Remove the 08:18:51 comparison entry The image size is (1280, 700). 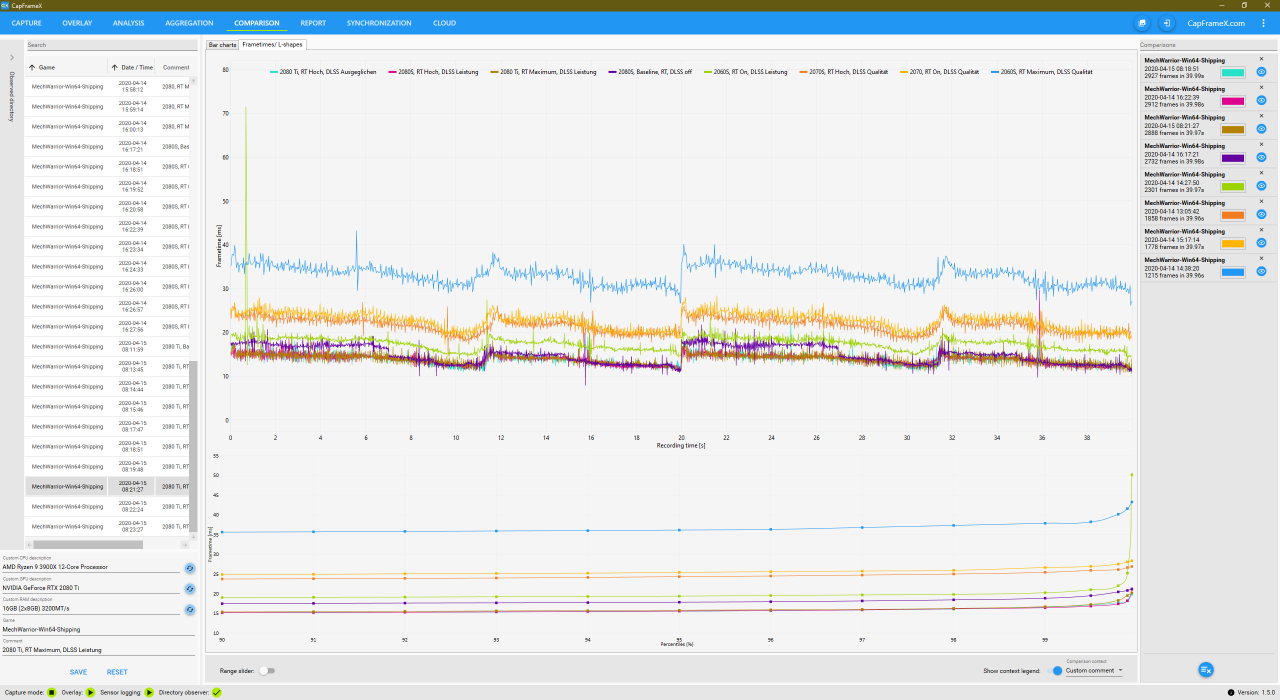tap(1261, 59)
